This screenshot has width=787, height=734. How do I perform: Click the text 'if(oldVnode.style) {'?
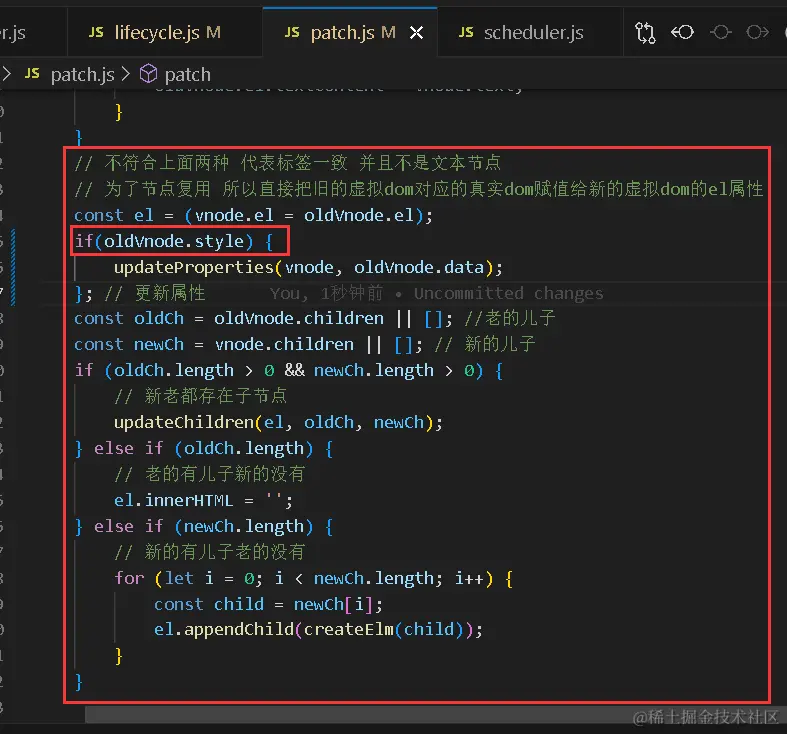[x=174, y=241]
